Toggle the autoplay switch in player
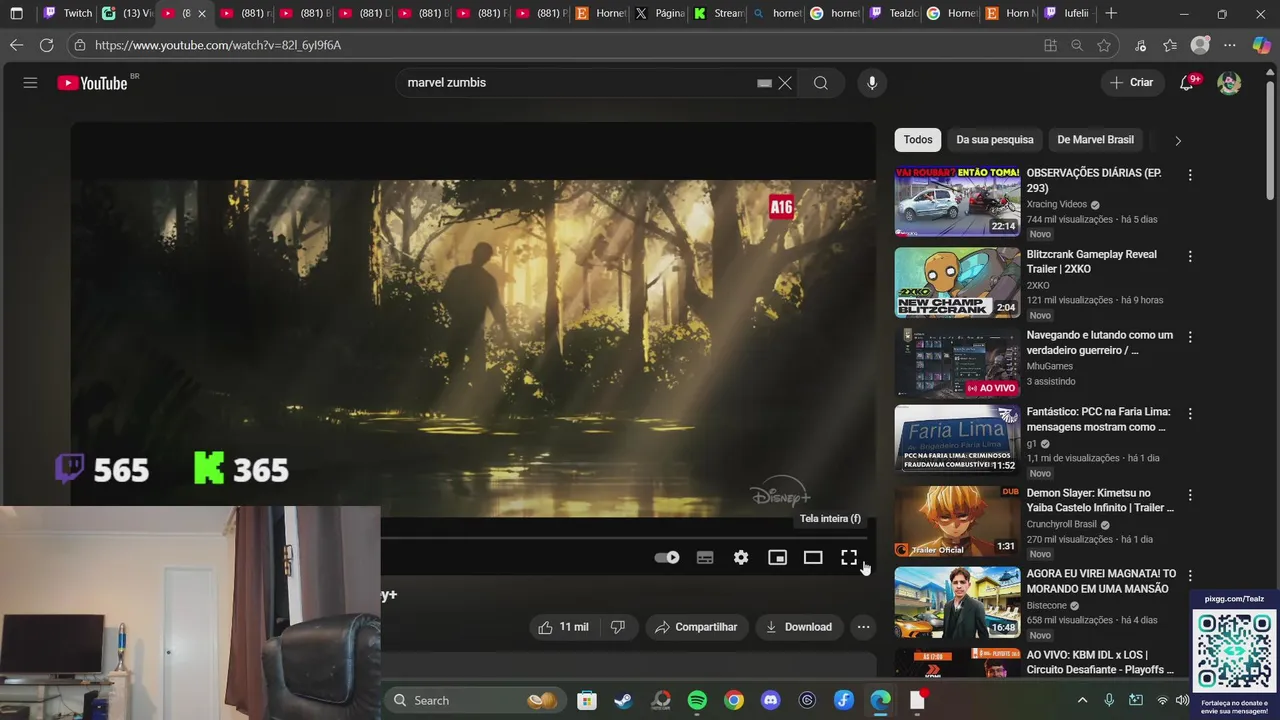The image size is (1280, 720). [x=667, y=558]
